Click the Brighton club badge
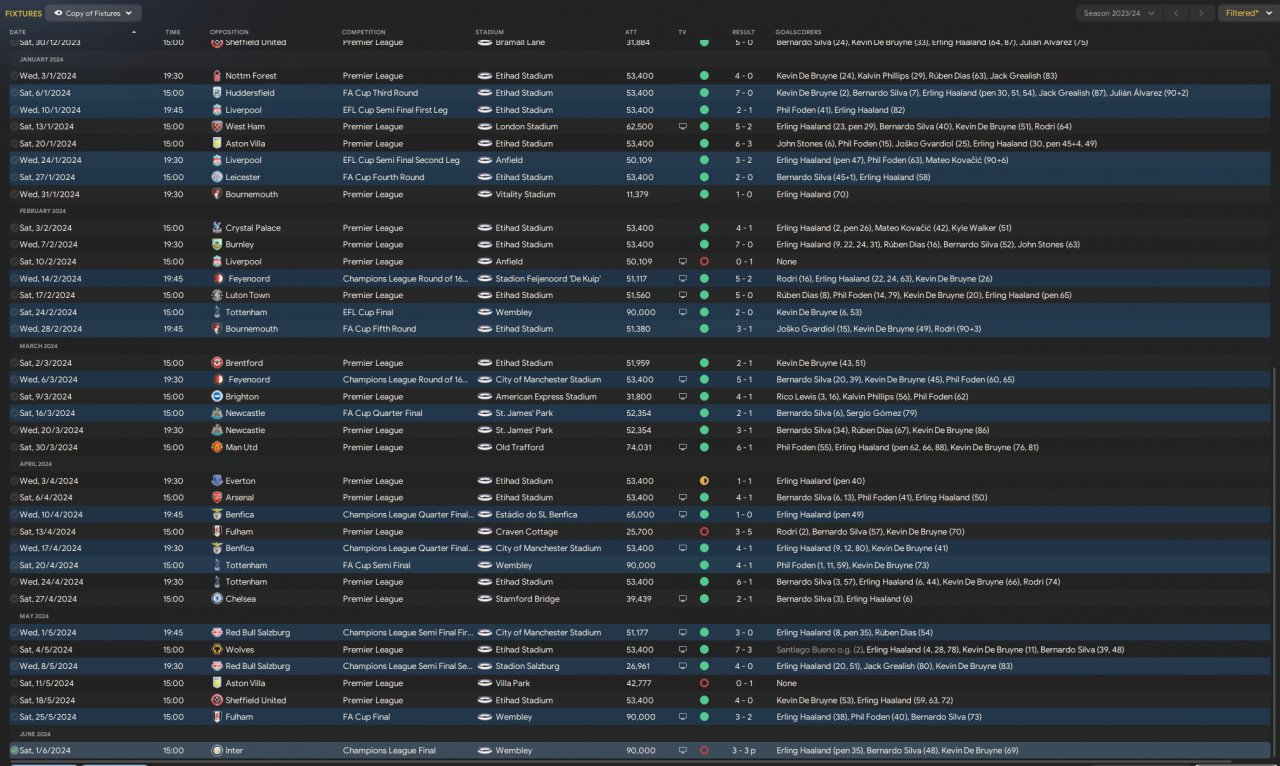The image size is (1280, 766). 217,396
